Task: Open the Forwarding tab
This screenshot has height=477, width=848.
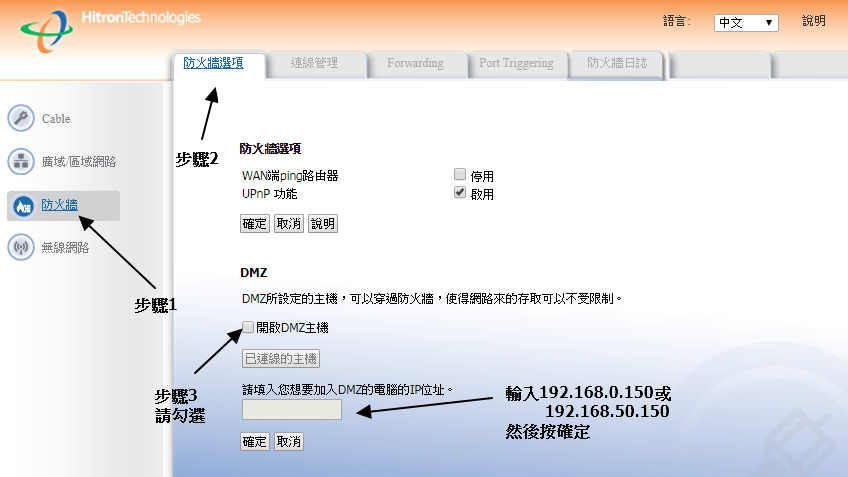Action: click(x=415, y=63)
